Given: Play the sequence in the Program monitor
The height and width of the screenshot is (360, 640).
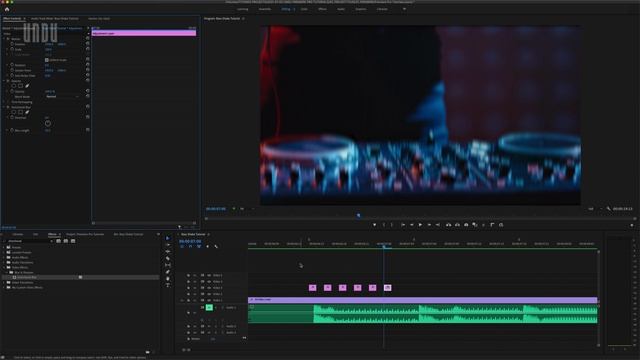Looking at the screenshot, I should click(420, 225).
